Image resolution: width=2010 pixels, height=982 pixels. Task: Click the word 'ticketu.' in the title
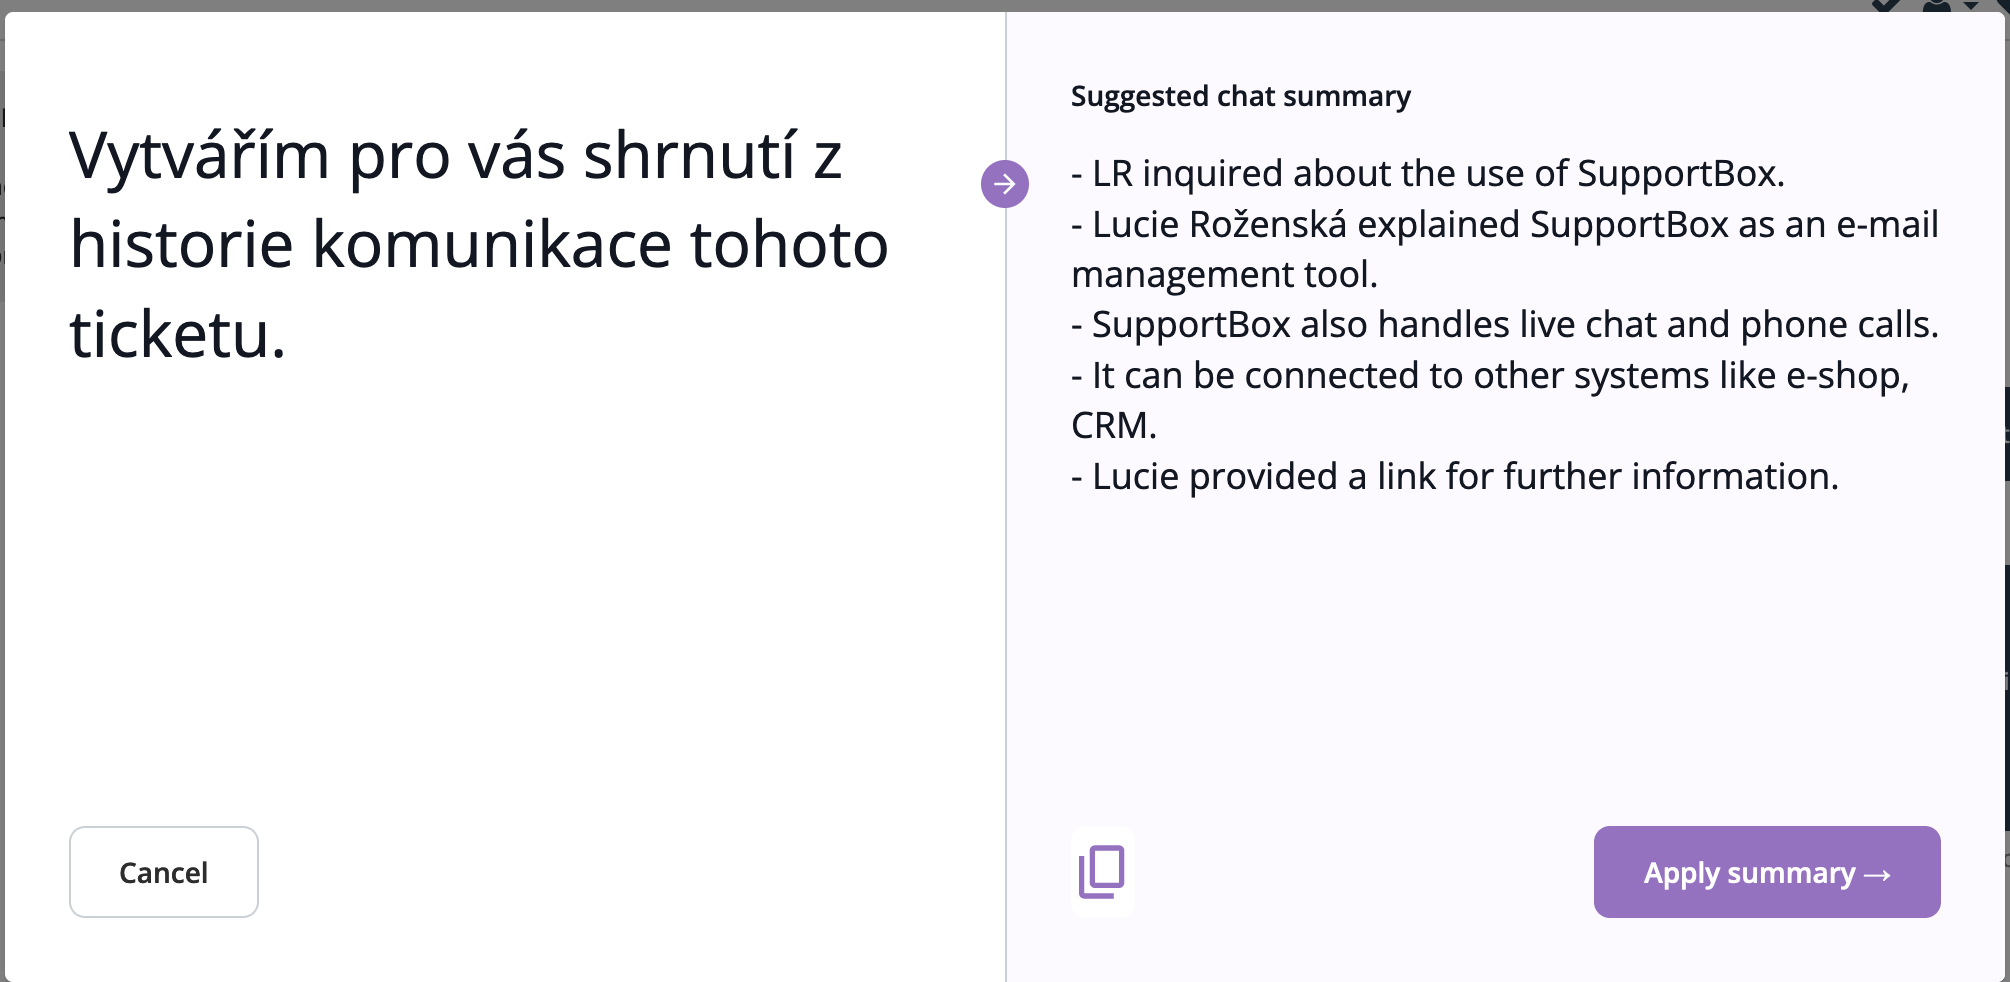[x=177, y=334]
